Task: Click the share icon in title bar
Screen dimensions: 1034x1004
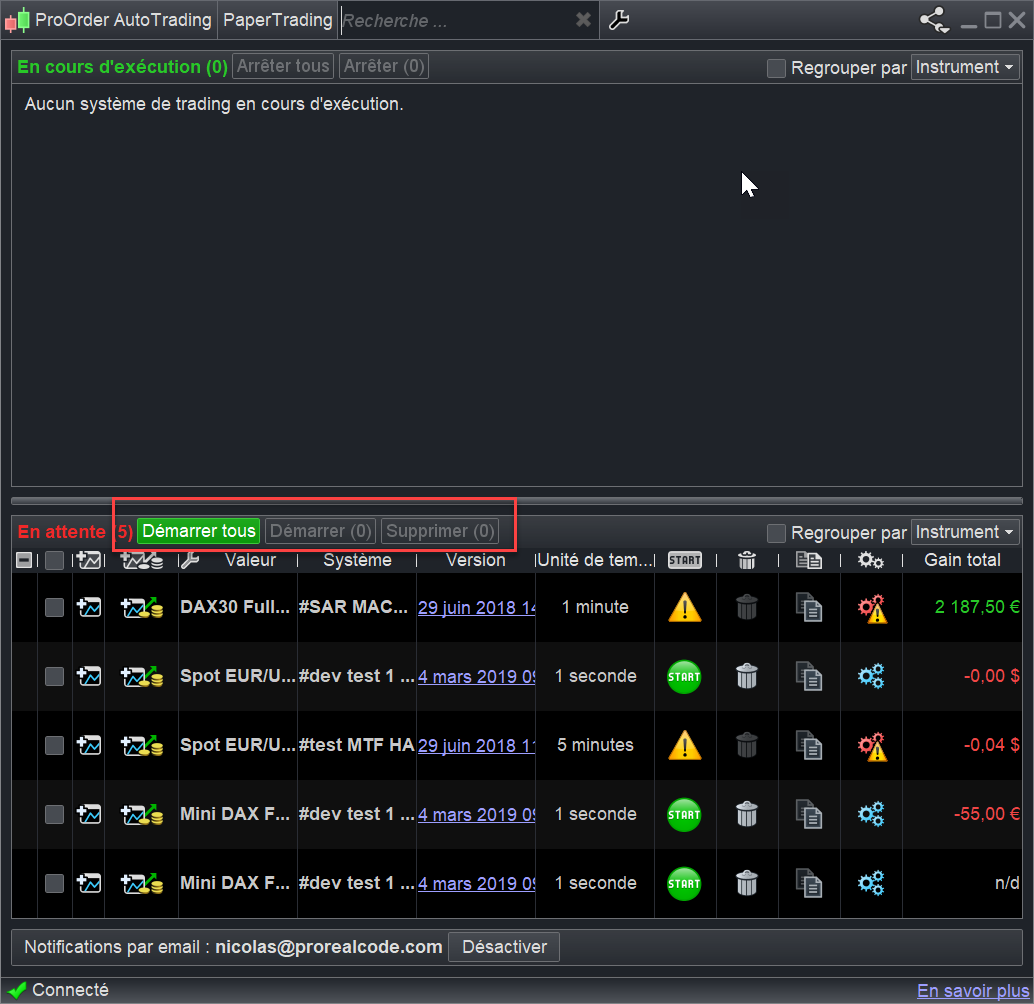Action: pos(934,20)
